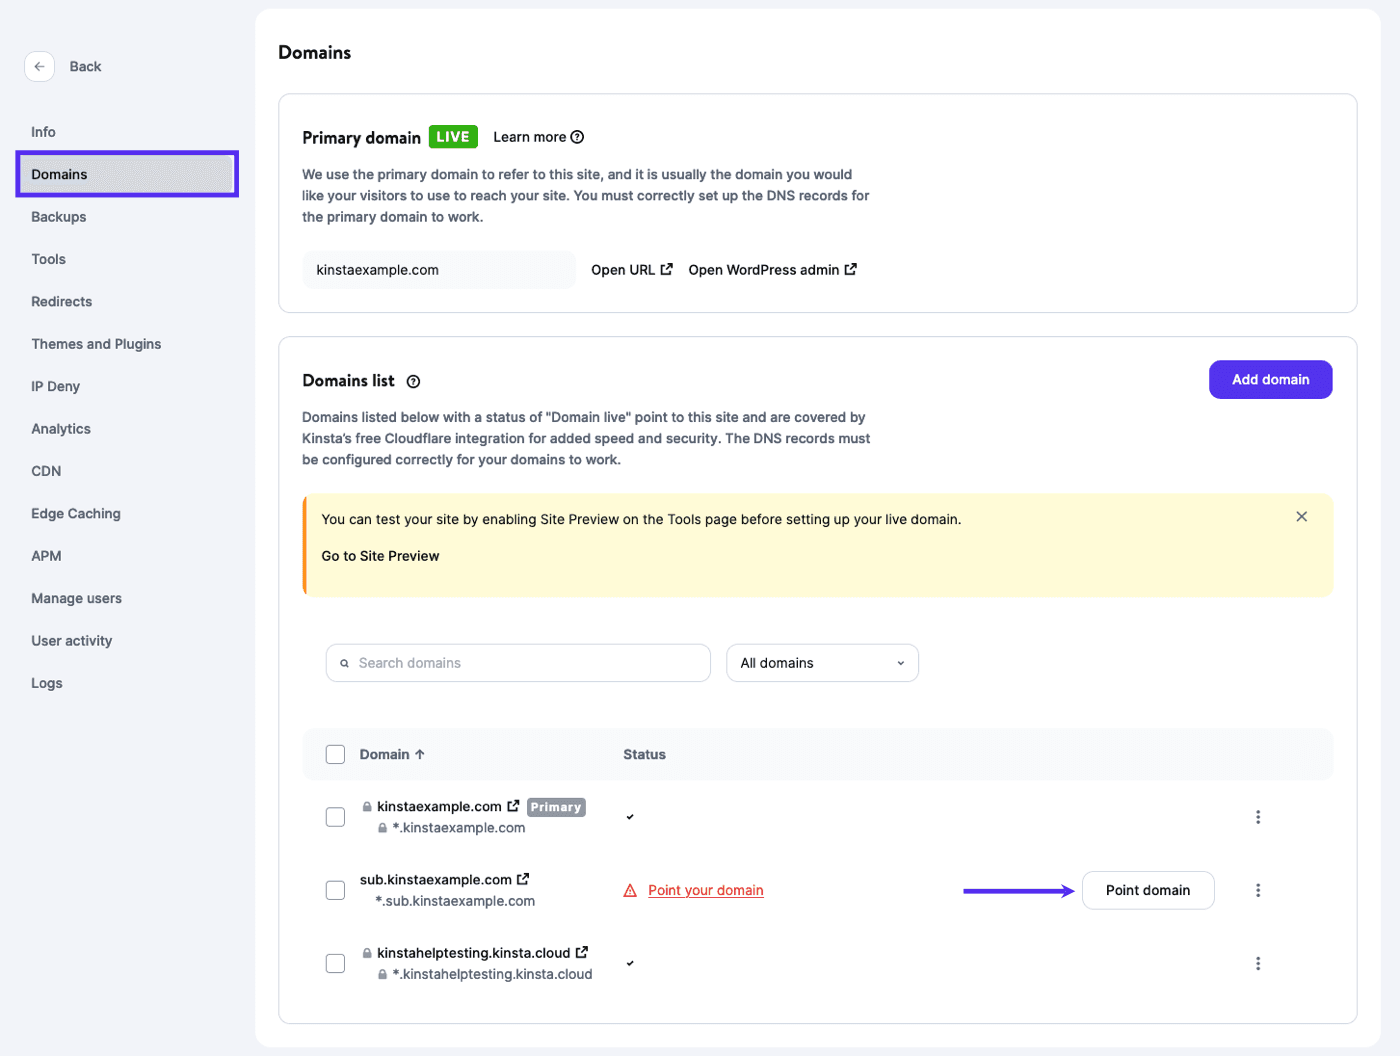Click the Add domain button

pos(1270,380)
